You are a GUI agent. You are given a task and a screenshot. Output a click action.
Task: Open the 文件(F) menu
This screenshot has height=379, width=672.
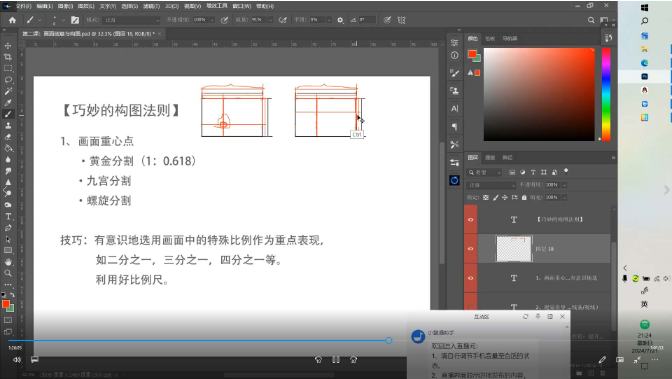[x=24, y=6]
